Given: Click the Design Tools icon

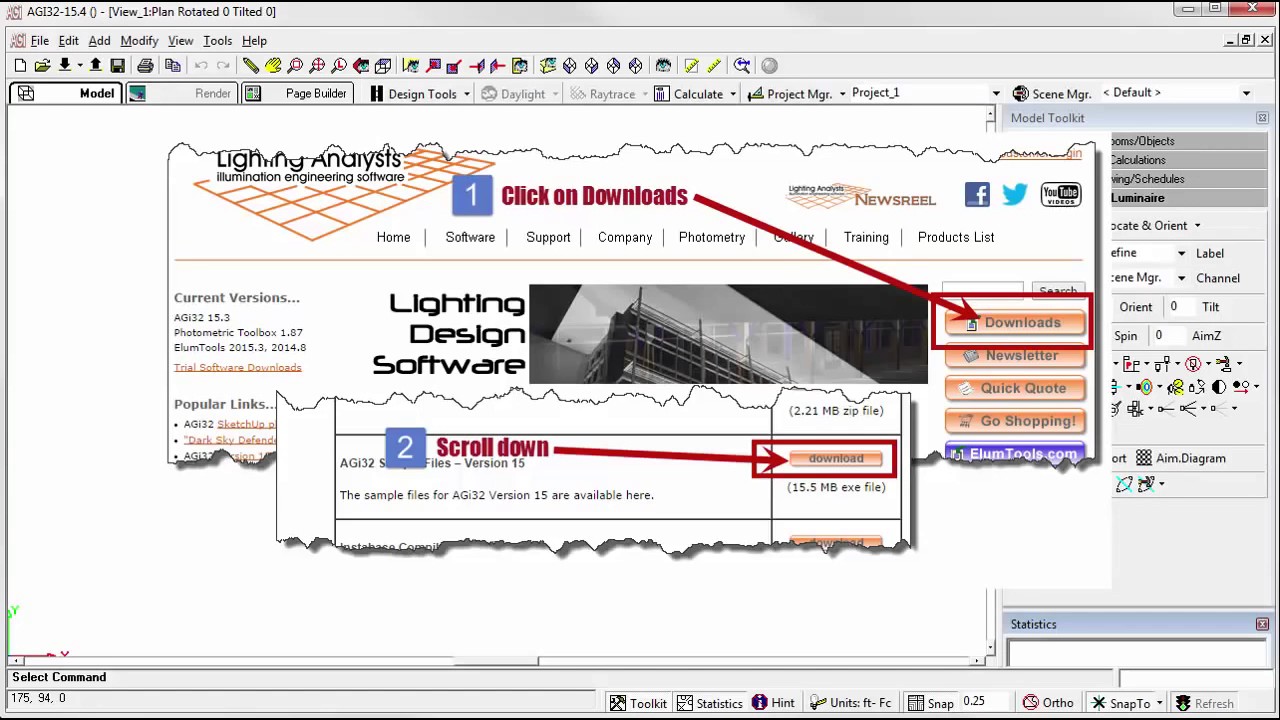Looking at the screenshot, I should point(377,94).
